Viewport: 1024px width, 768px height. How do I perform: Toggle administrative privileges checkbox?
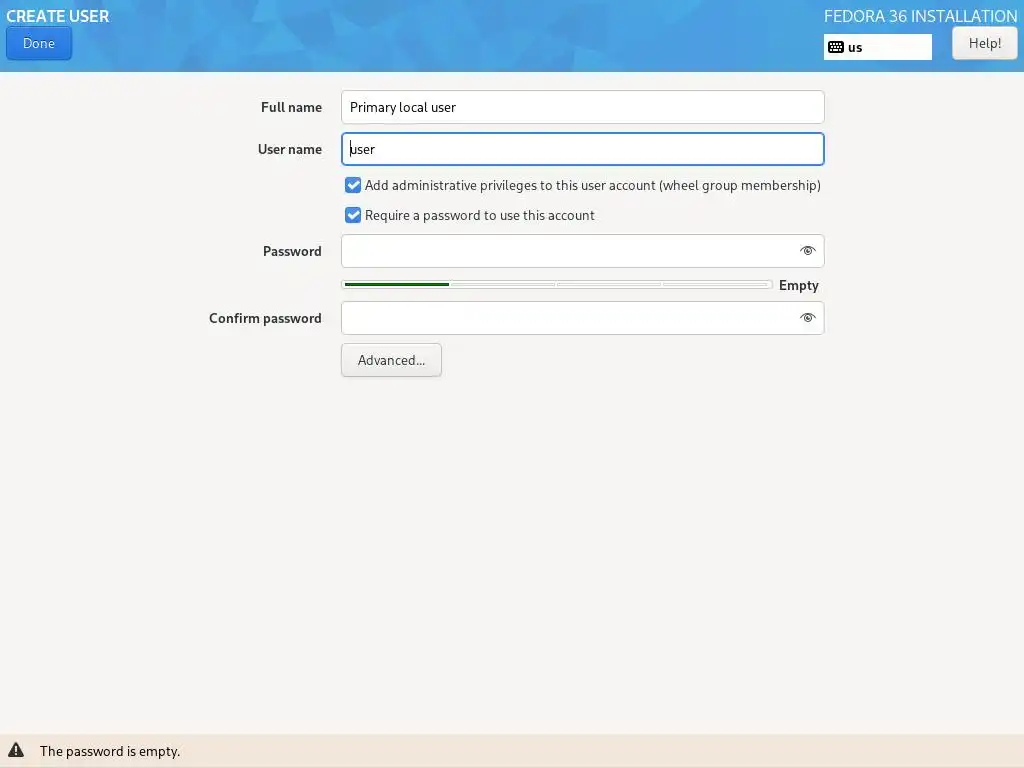click(353, 185)
